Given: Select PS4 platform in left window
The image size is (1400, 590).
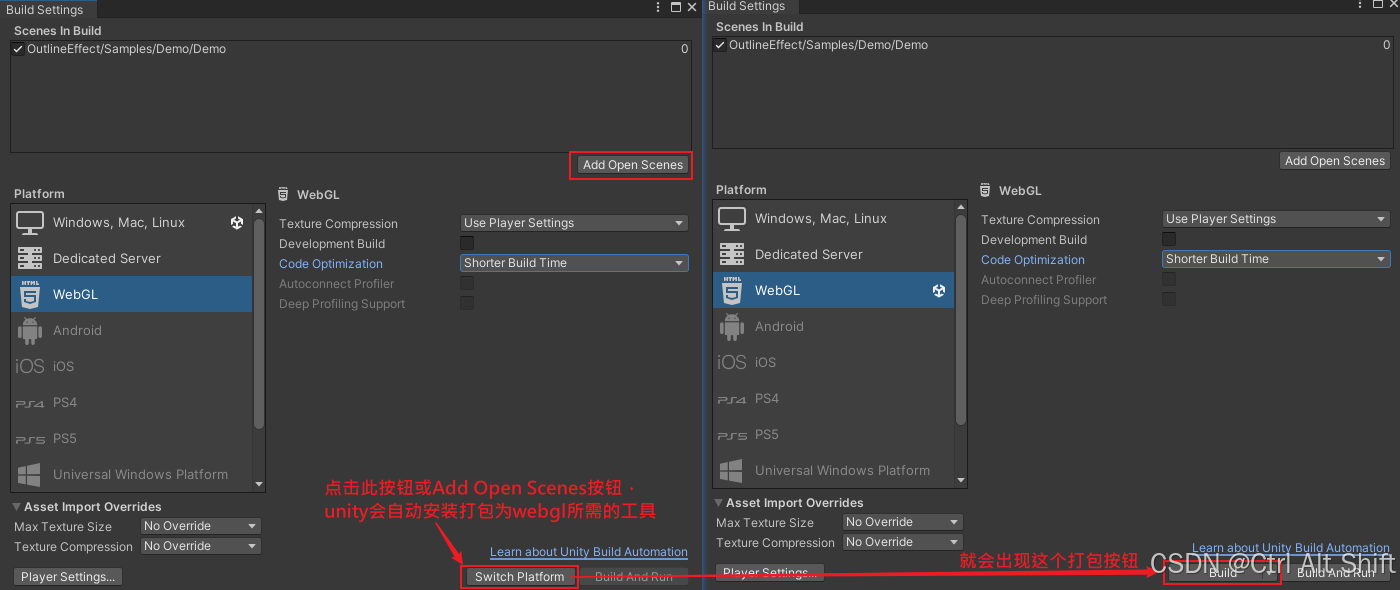Looking at the screenshot, I should pos(132,403).
